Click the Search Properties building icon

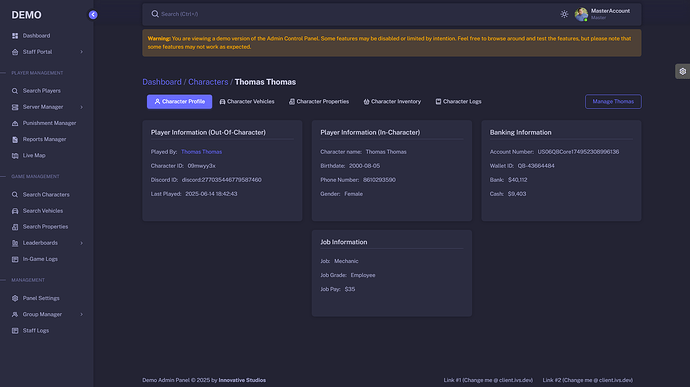(15, 227)
